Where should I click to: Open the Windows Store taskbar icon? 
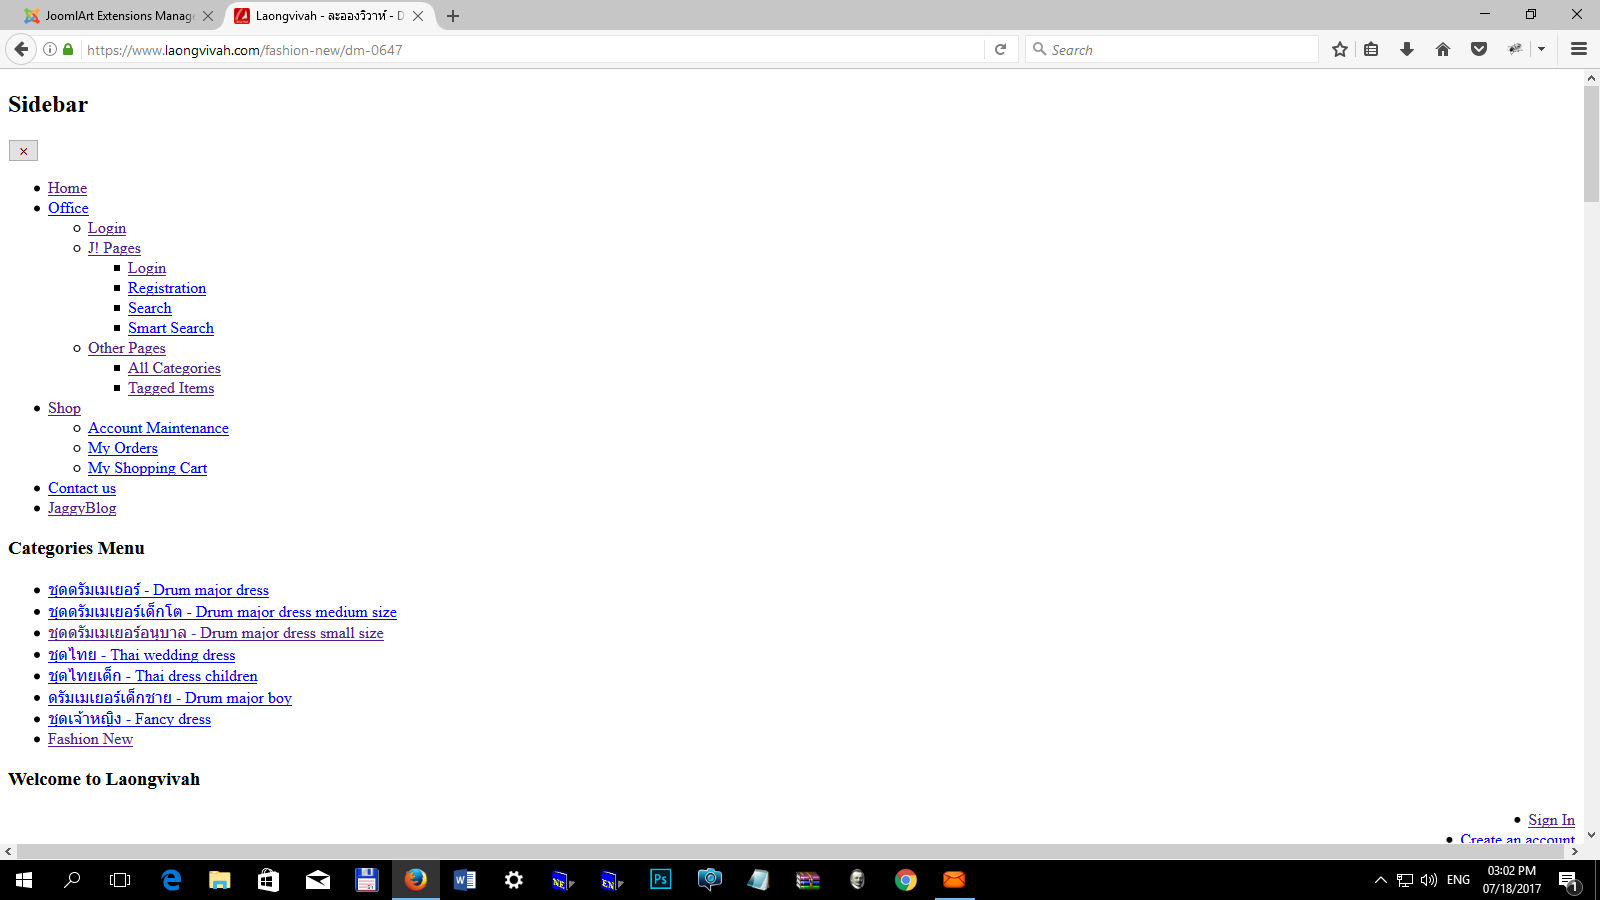click(x=269, y=880)
